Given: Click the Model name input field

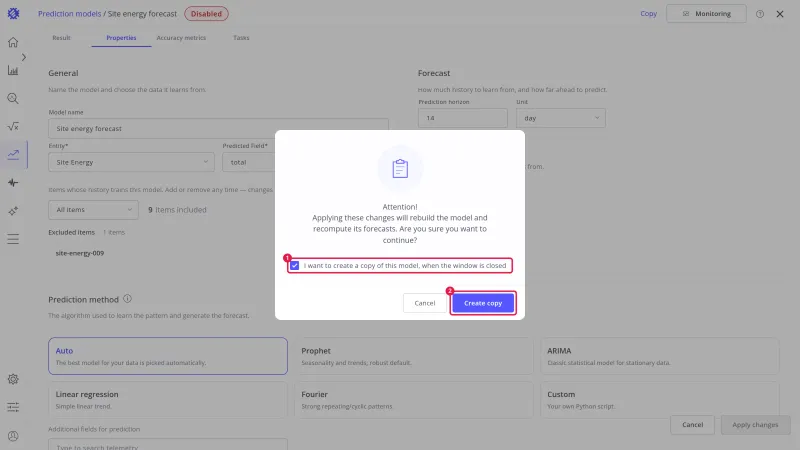Looking at the screenshot, I should (x=218, y=129).
